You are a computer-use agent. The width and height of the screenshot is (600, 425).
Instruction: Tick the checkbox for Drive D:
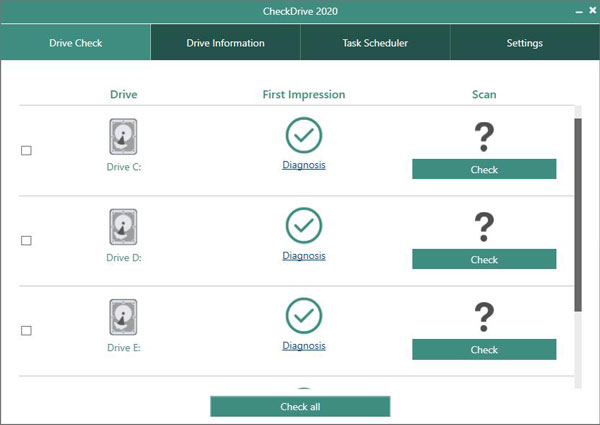(x=26, y=241)
